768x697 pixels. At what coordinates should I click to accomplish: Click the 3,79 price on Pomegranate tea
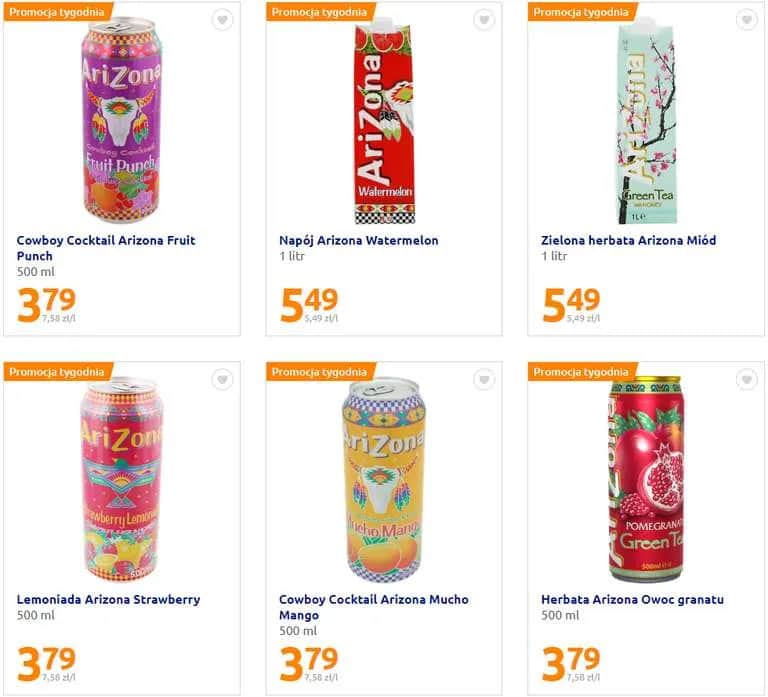(x=571, y=660)
